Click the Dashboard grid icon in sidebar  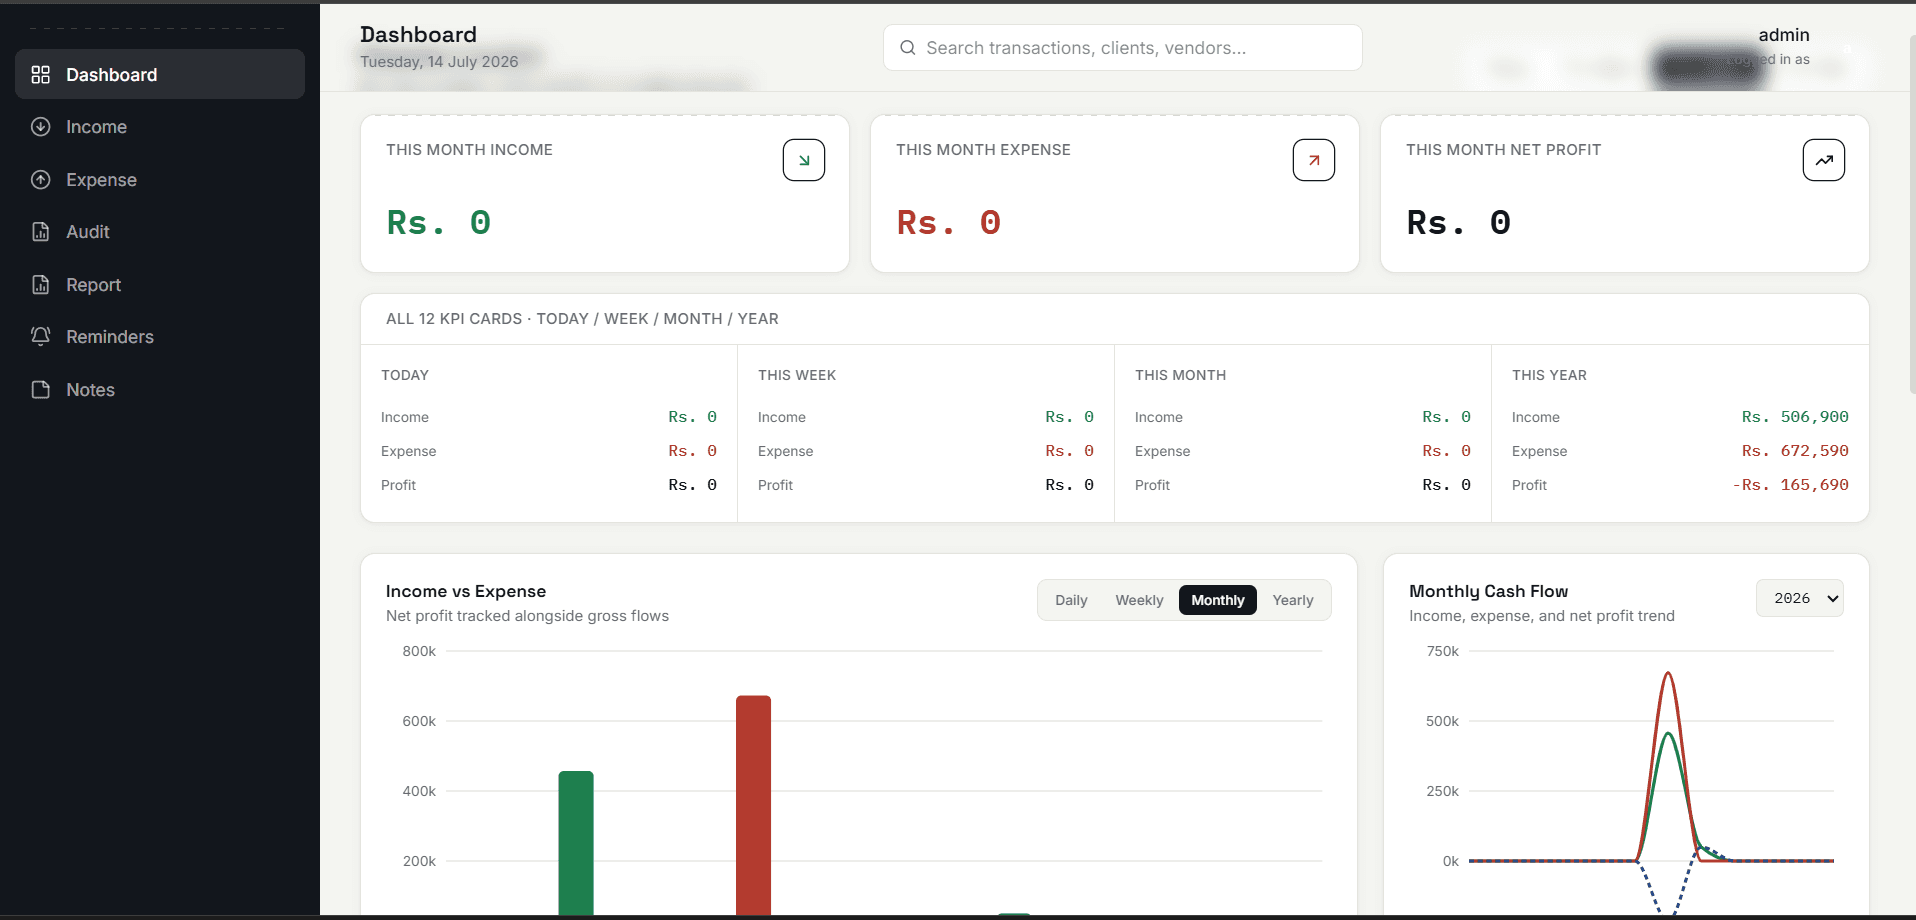40,75
